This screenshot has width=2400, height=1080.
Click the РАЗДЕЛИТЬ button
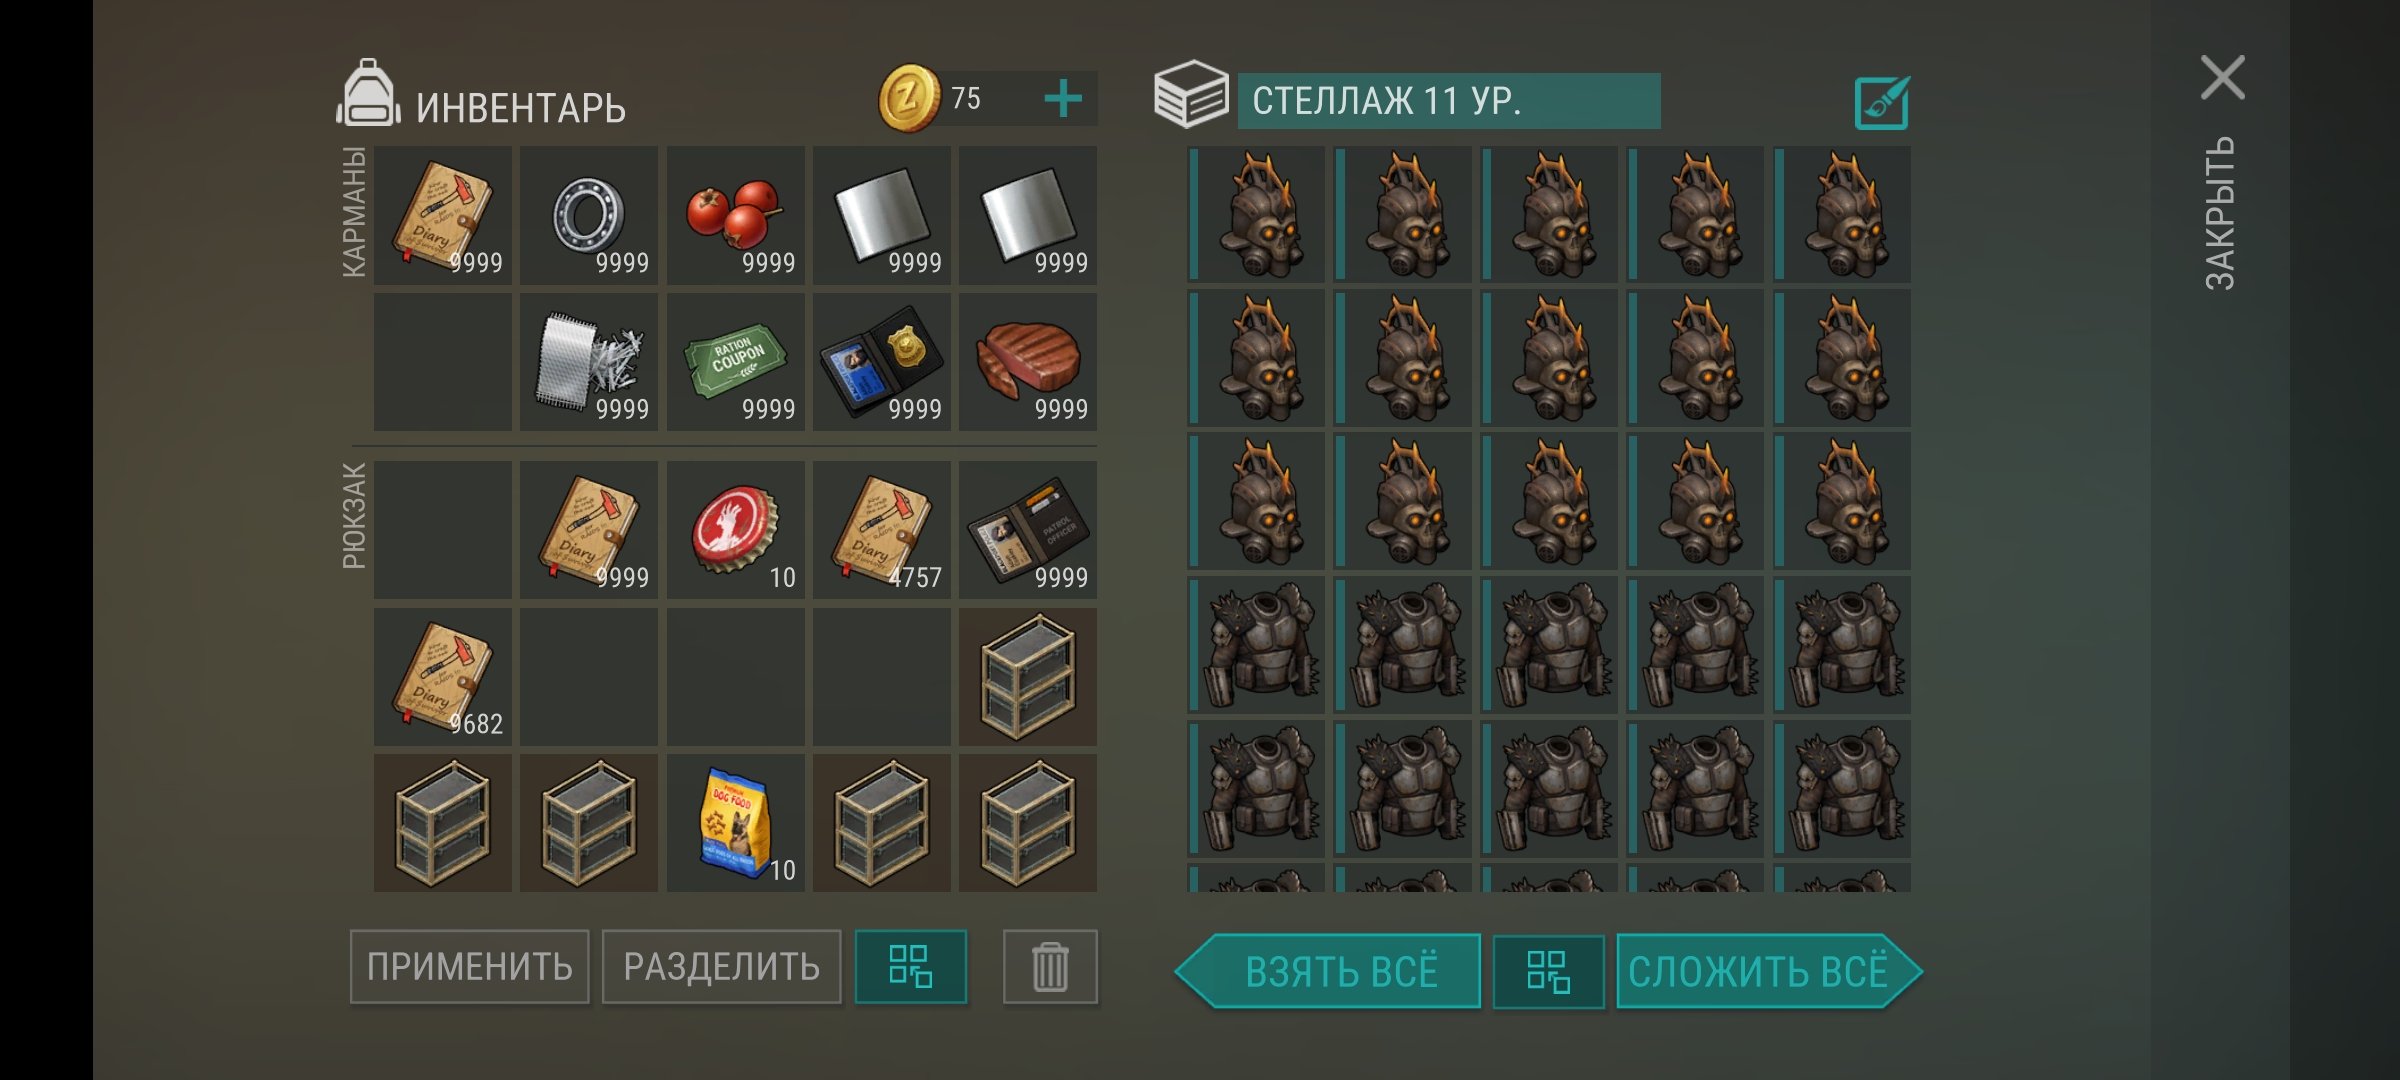point(721,967)
